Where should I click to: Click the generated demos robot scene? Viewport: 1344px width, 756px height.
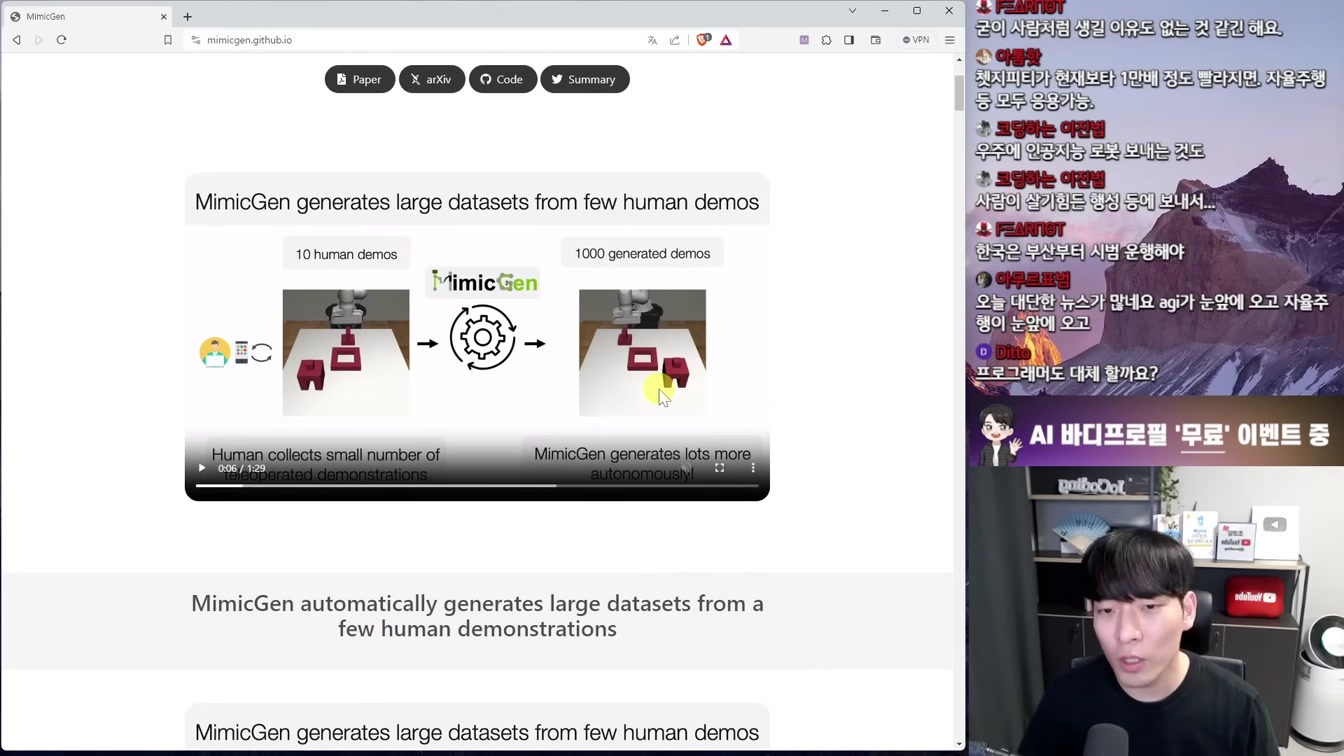642,352
